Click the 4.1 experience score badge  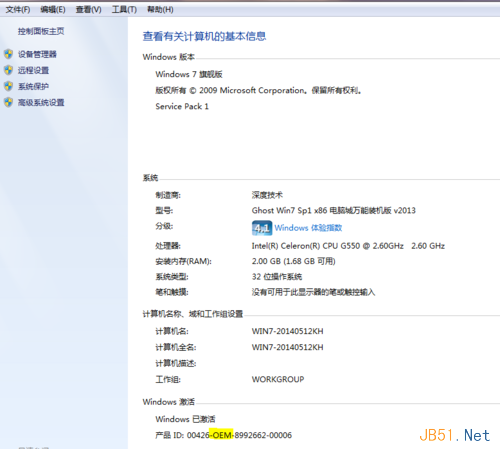point(262,228)
